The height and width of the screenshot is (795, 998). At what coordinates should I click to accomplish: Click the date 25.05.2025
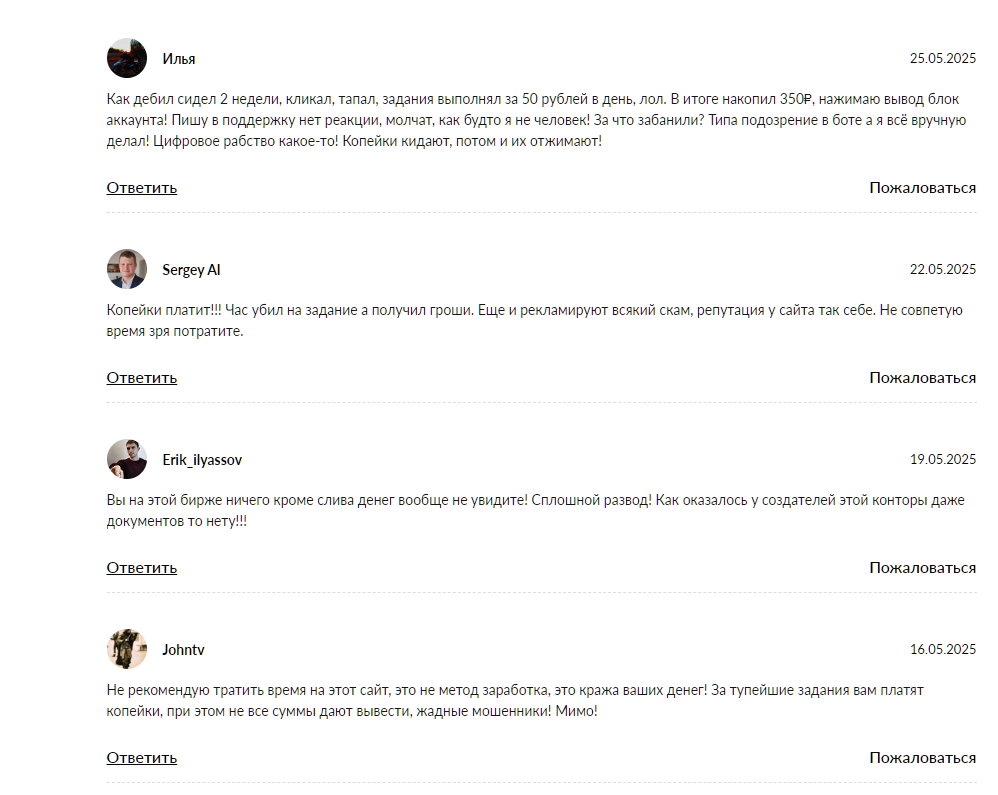click(x=942, y=59)
